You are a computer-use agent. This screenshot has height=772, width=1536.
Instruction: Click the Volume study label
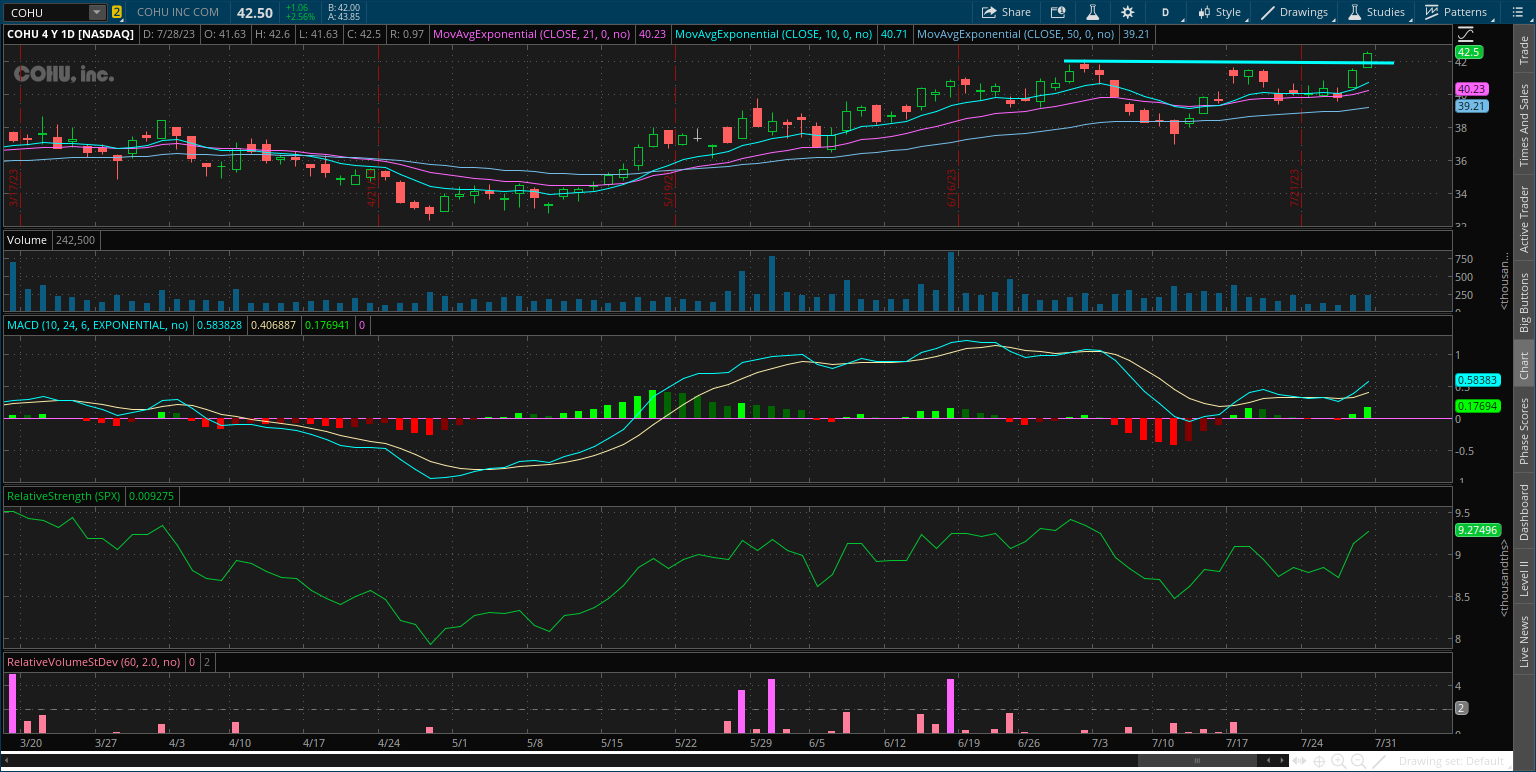pyautogui.click(x=27, y=240)
